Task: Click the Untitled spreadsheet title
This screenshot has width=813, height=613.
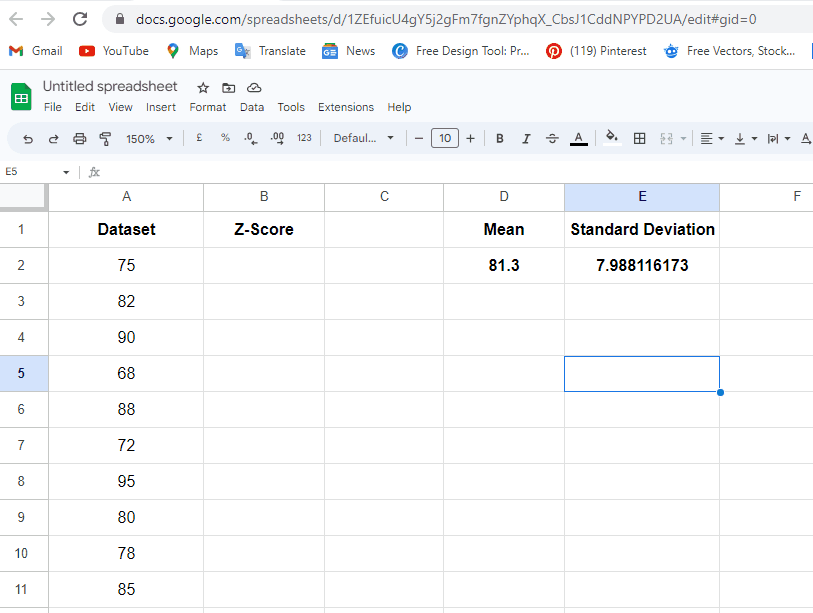Action: click(x=110, y=86)
